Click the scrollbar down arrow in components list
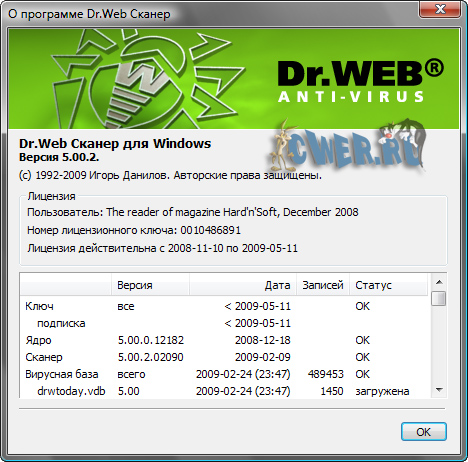 (439, 390)
